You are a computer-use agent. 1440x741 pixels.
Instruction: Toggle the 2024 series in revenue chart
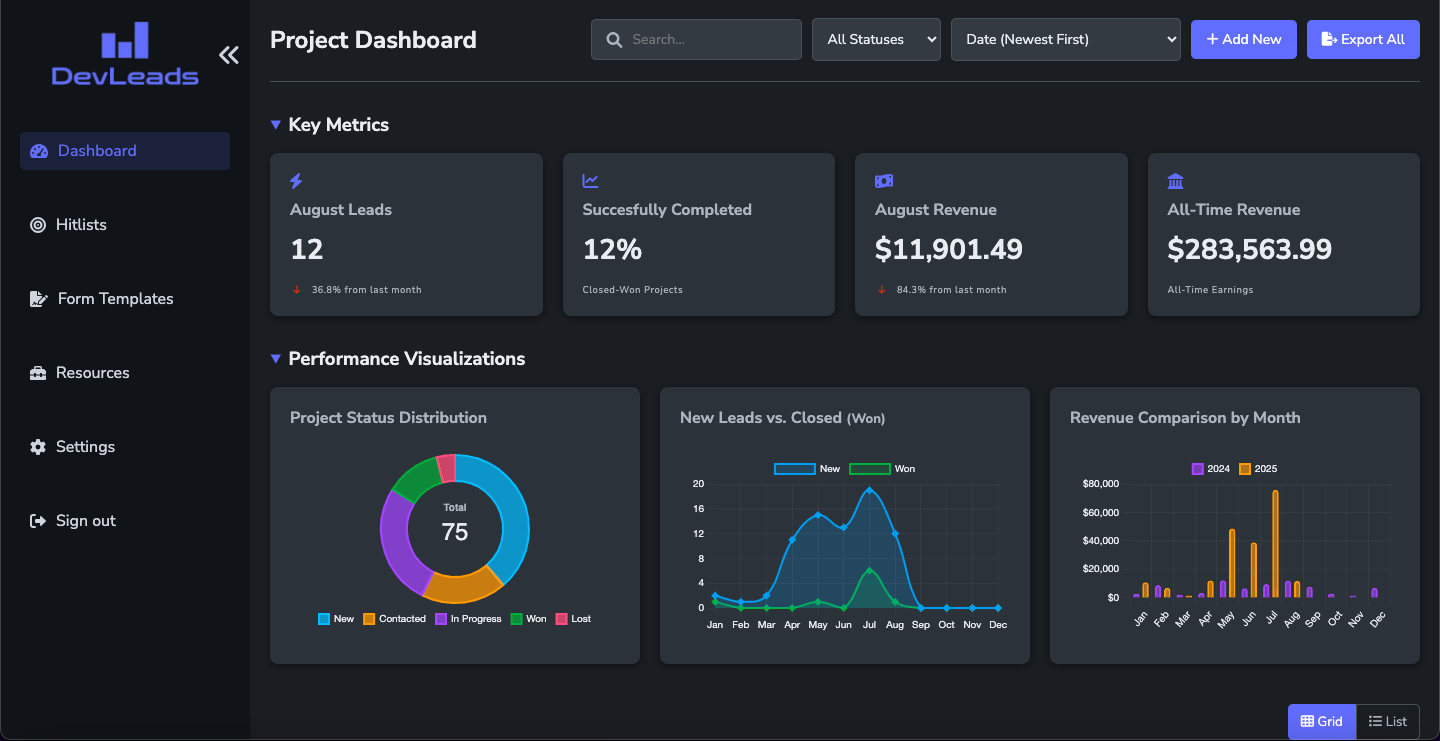coord(1211,469)
